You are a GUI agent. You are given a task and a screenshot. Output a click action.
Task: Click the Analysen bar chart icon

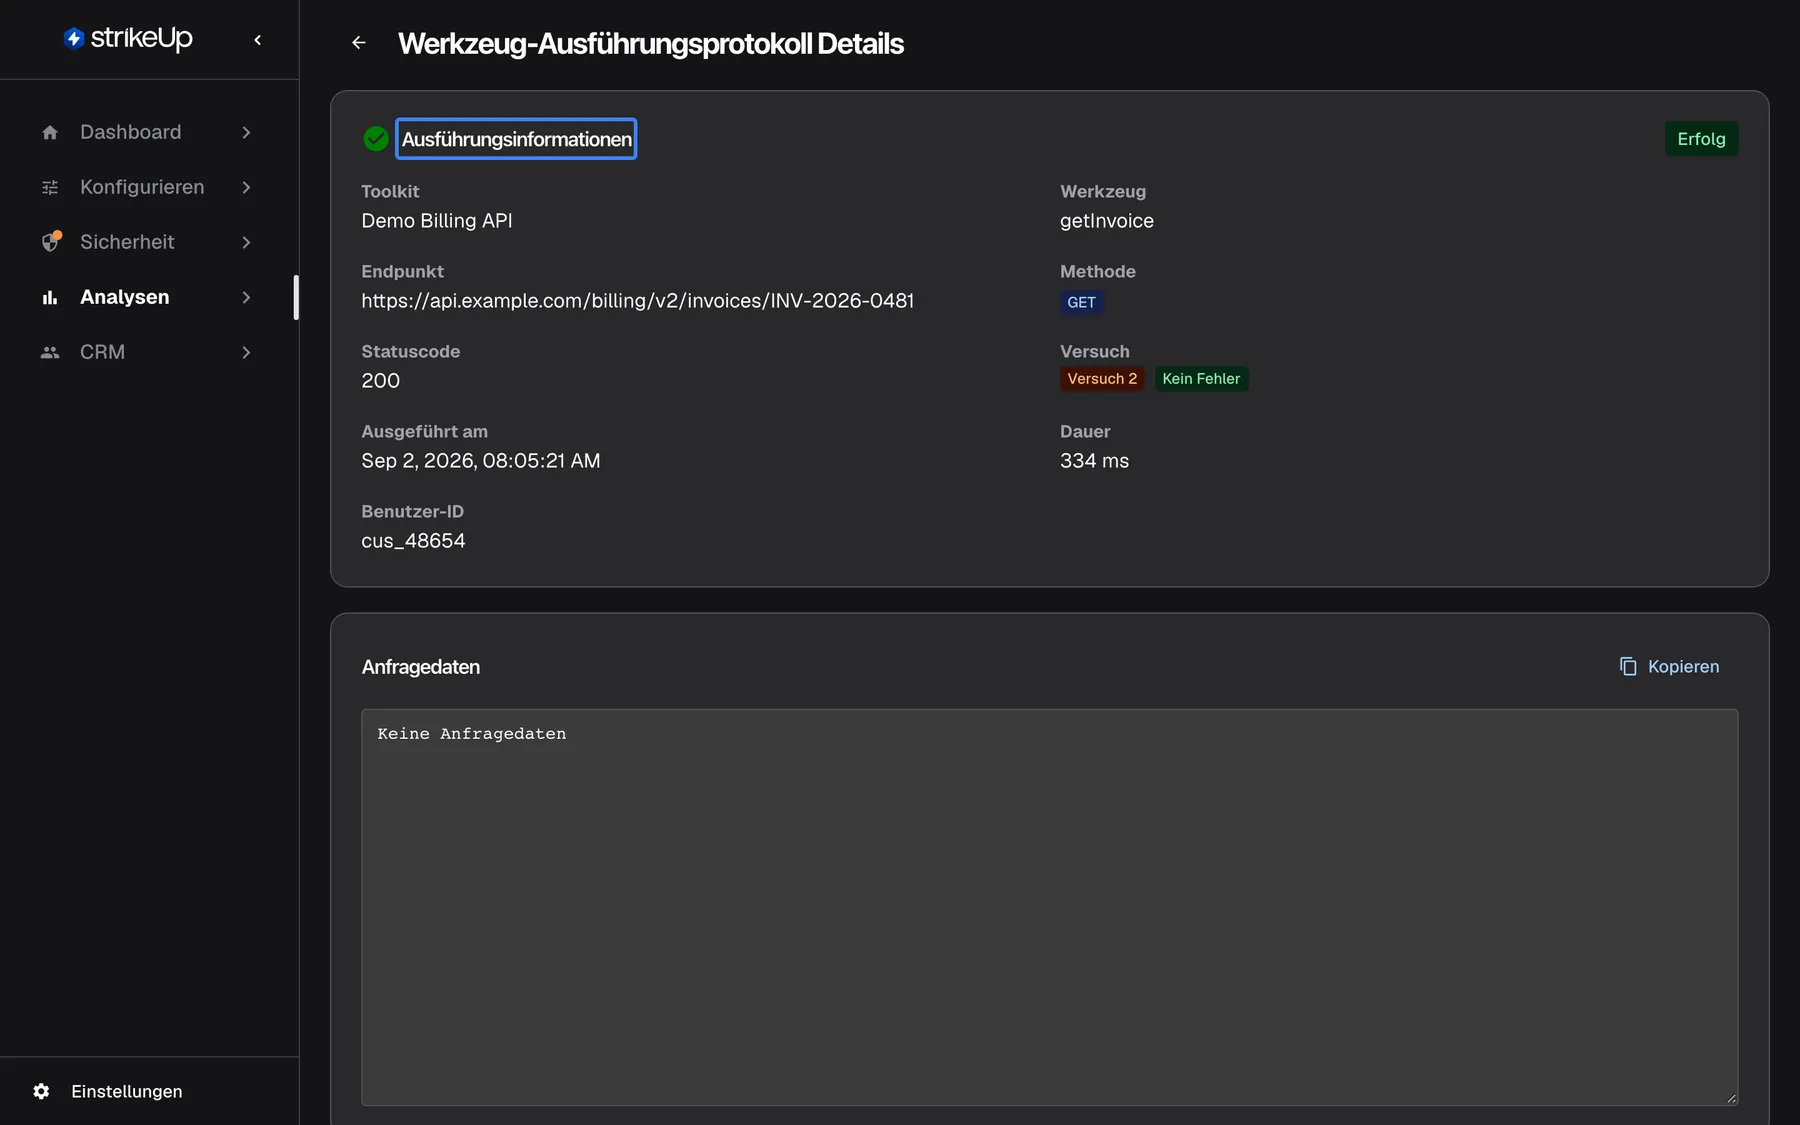point(50,297)
